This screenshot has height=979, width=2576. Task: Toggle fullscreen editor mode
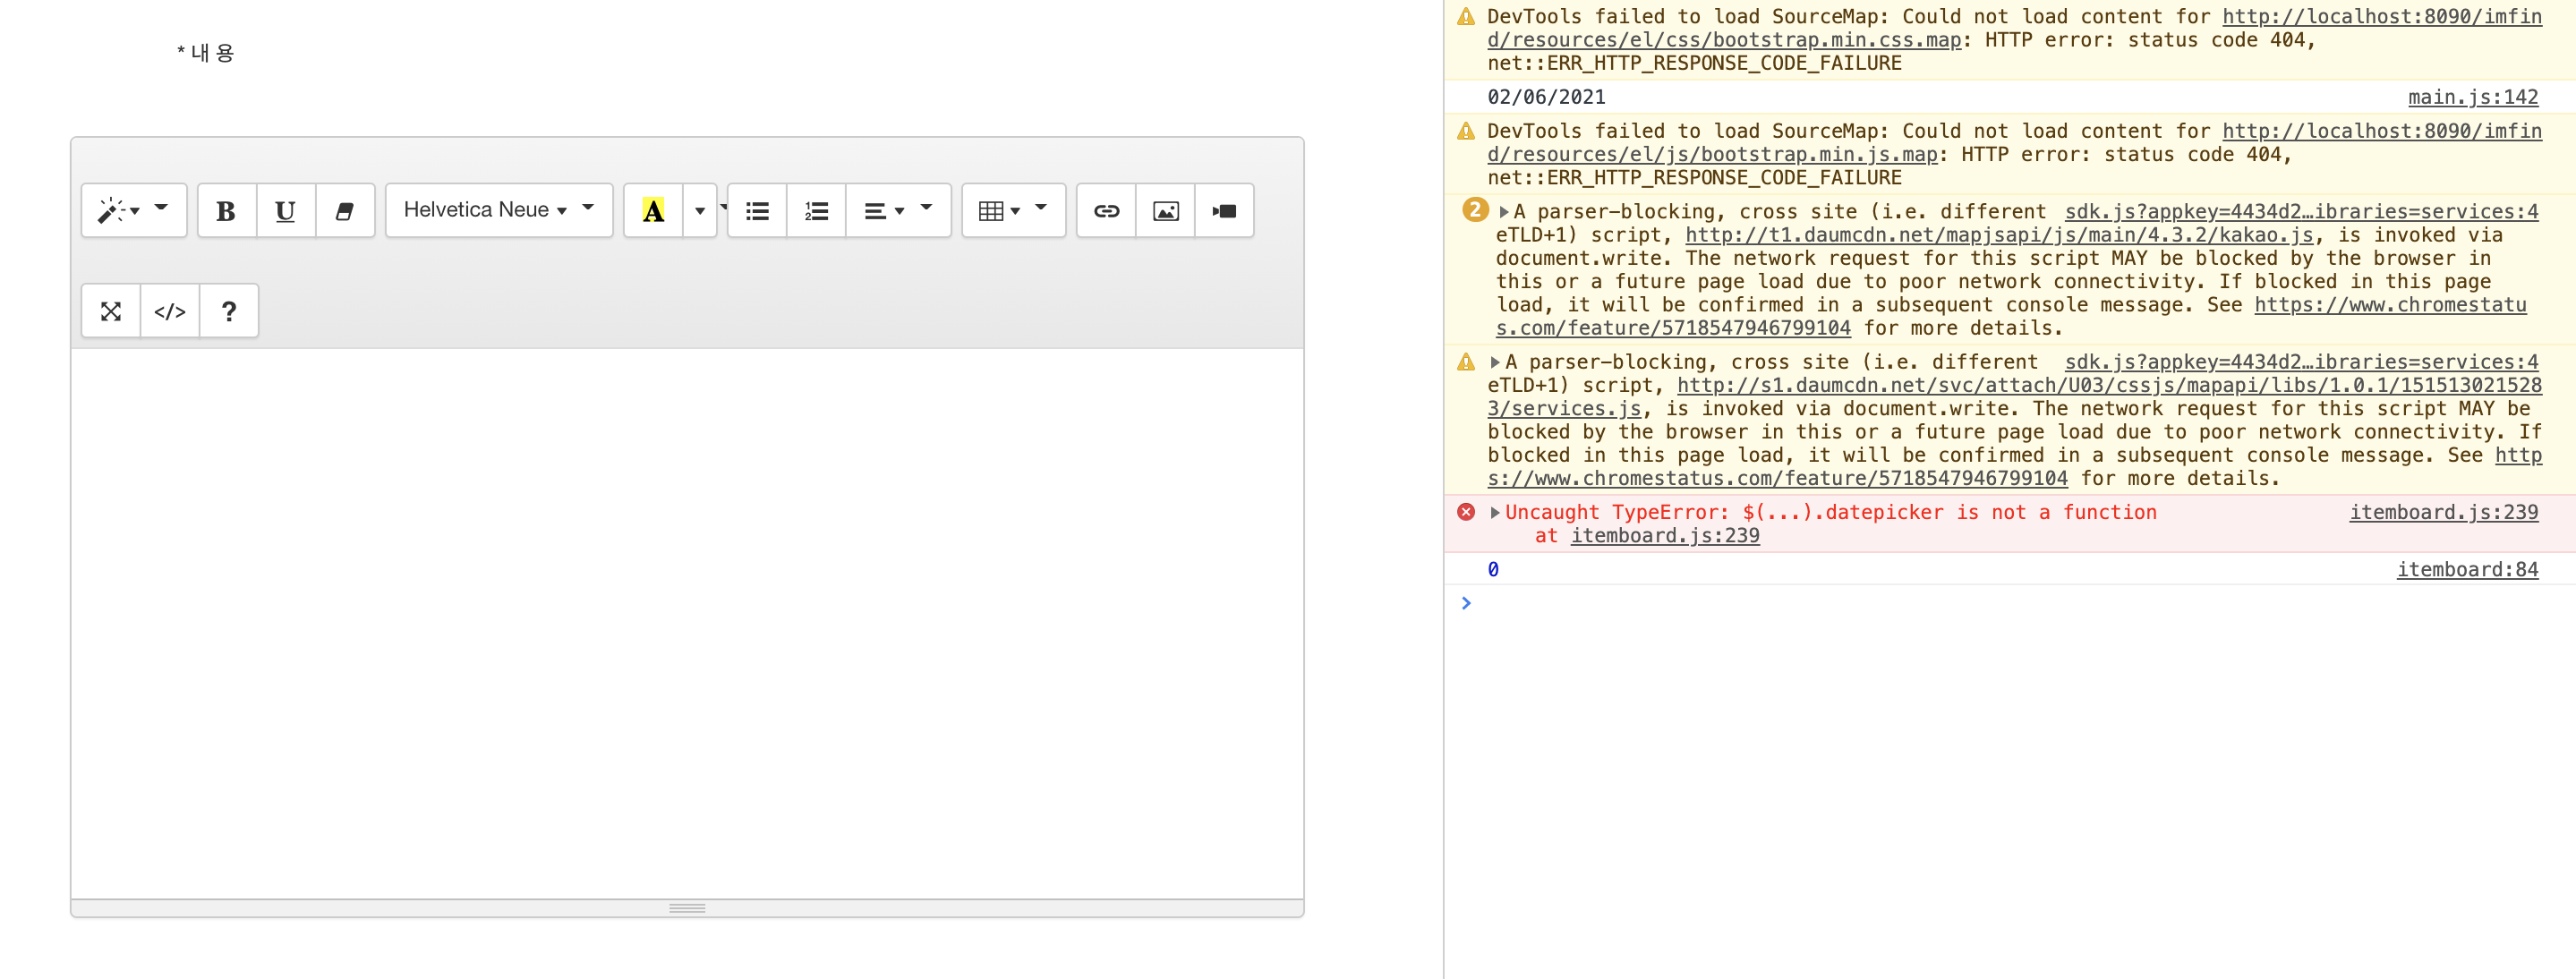[x=111, y=311]
